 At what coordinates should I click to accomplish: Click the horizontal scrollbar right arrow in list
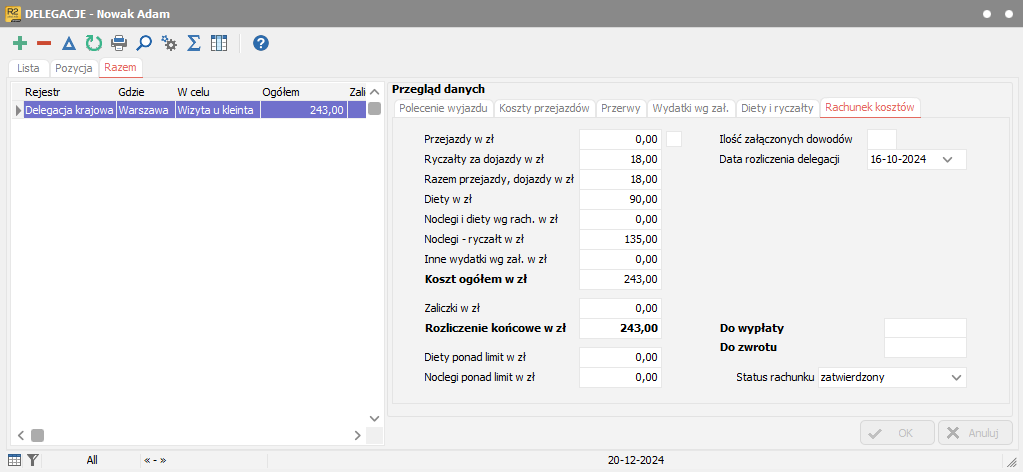tap(357, 435)
